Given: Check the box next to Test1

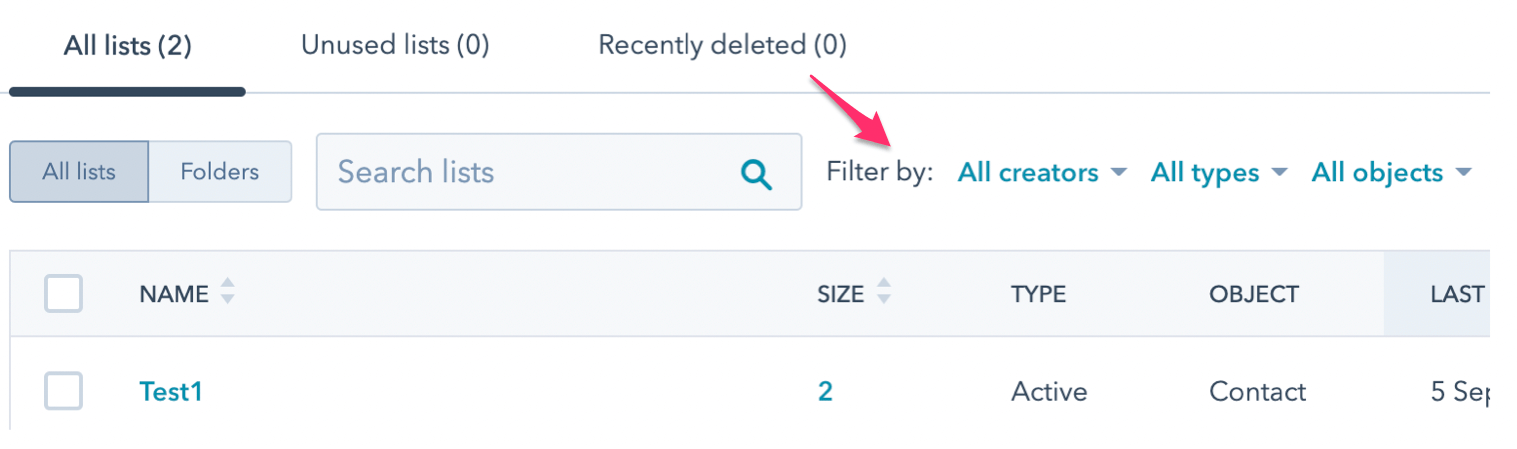Looking at the screenshot, I should pyautogui.click(x=63, y=391).
